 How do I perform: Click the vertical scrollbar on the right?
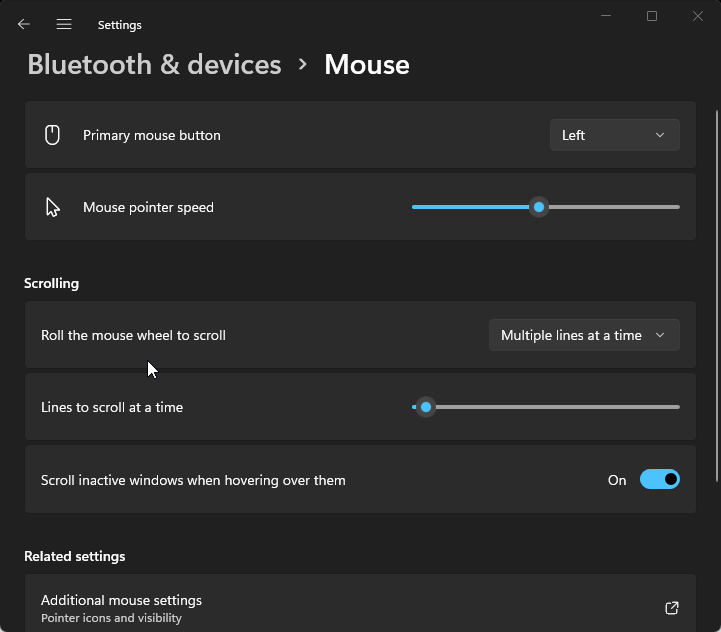[716, 296]
